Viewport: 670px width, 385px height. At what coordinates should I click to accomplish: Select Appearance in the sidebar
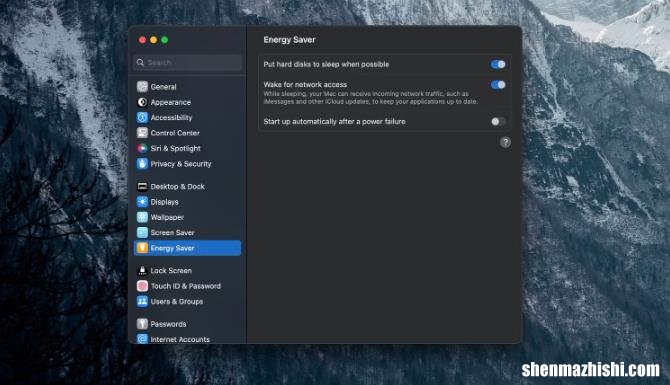[x=170, y=103]
